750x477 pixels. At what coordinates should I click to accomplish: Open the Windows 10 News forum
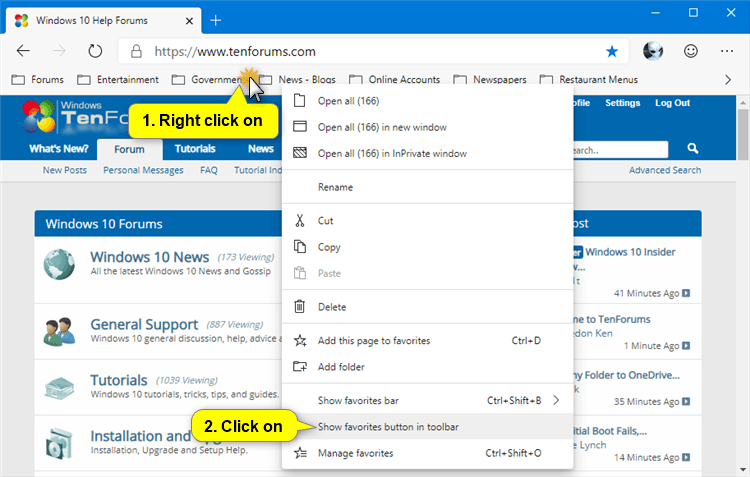click(150, 257)
